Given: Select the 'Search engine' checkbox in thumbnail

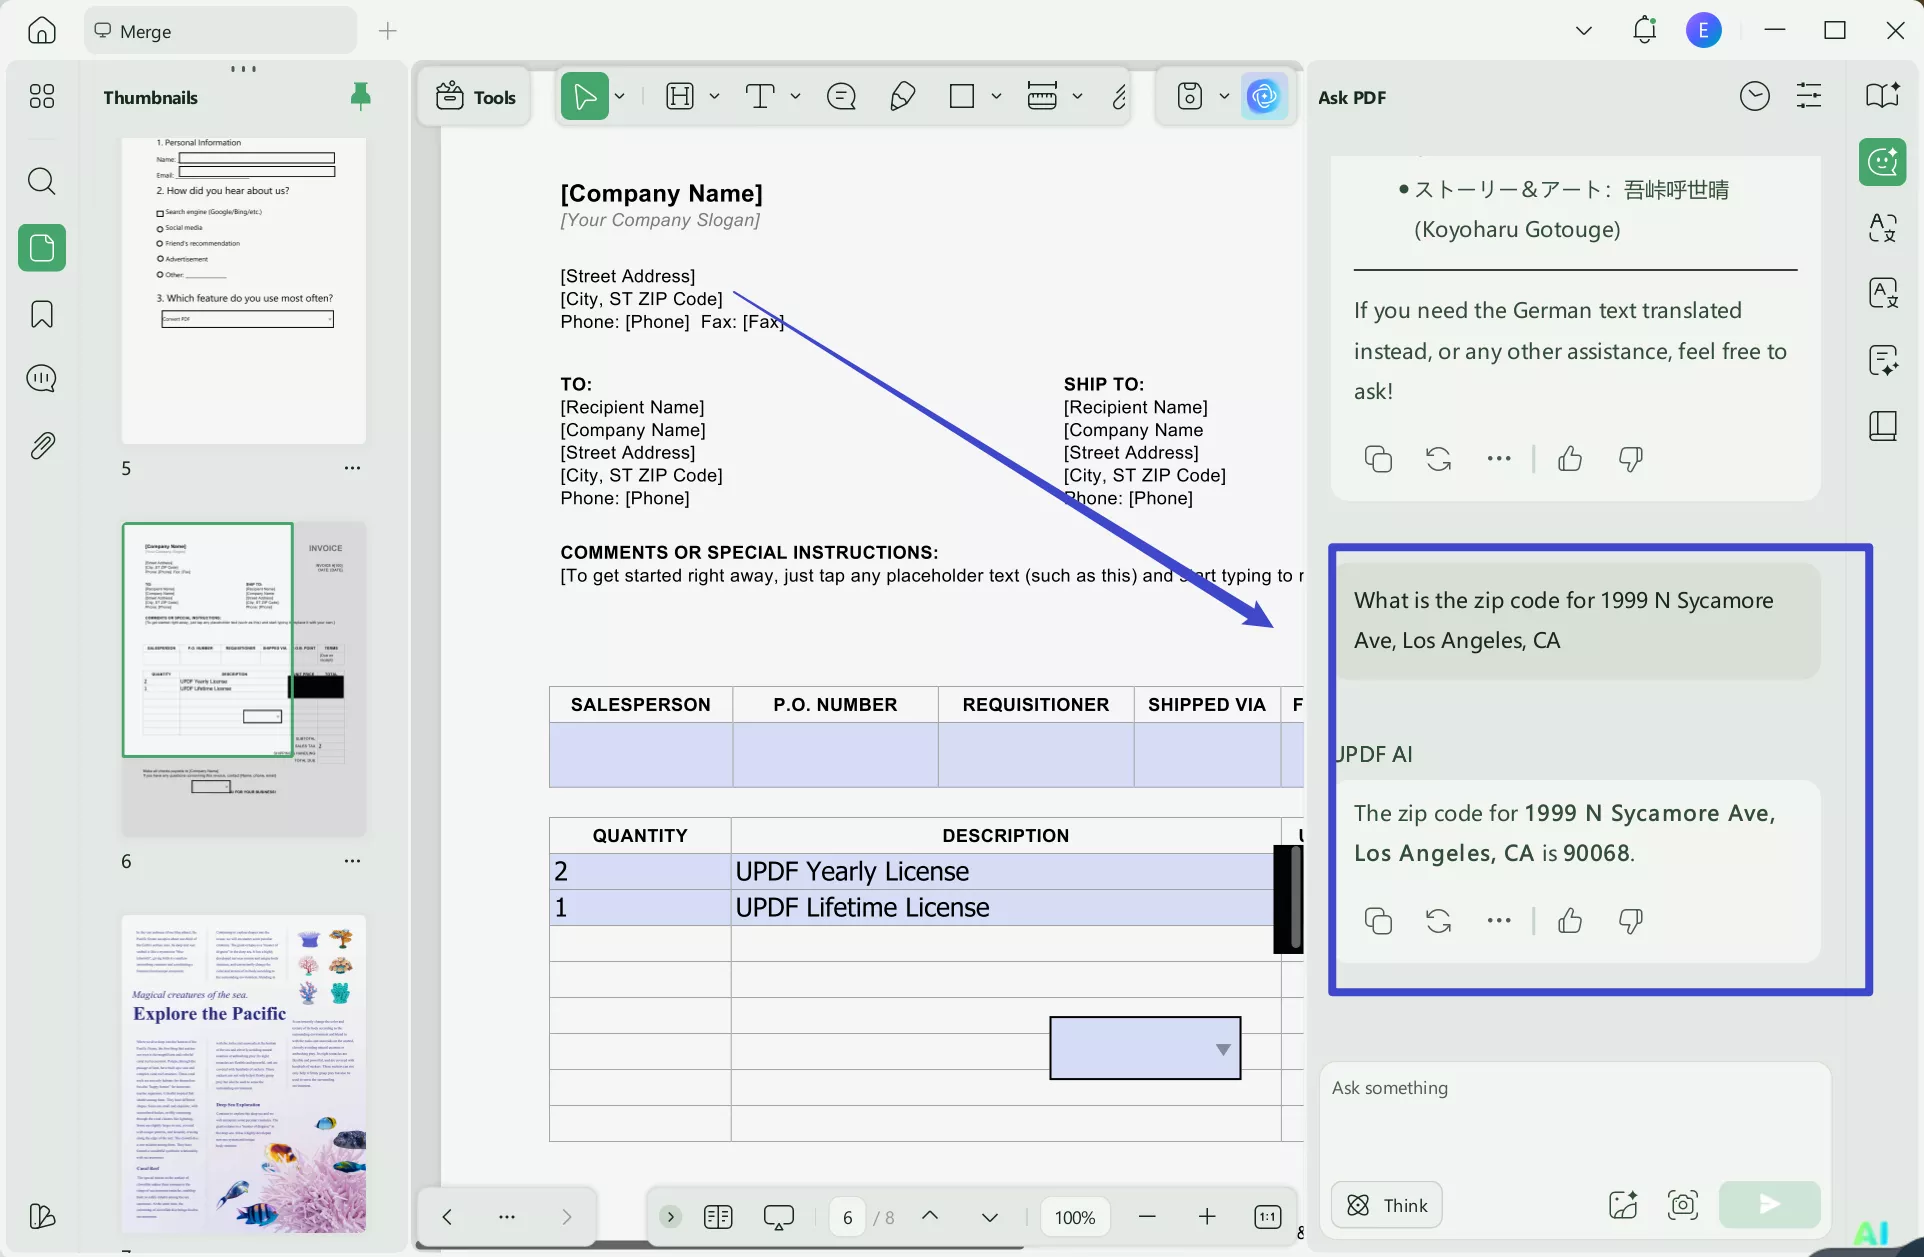Looking at the screenshot, I should 160,213.
